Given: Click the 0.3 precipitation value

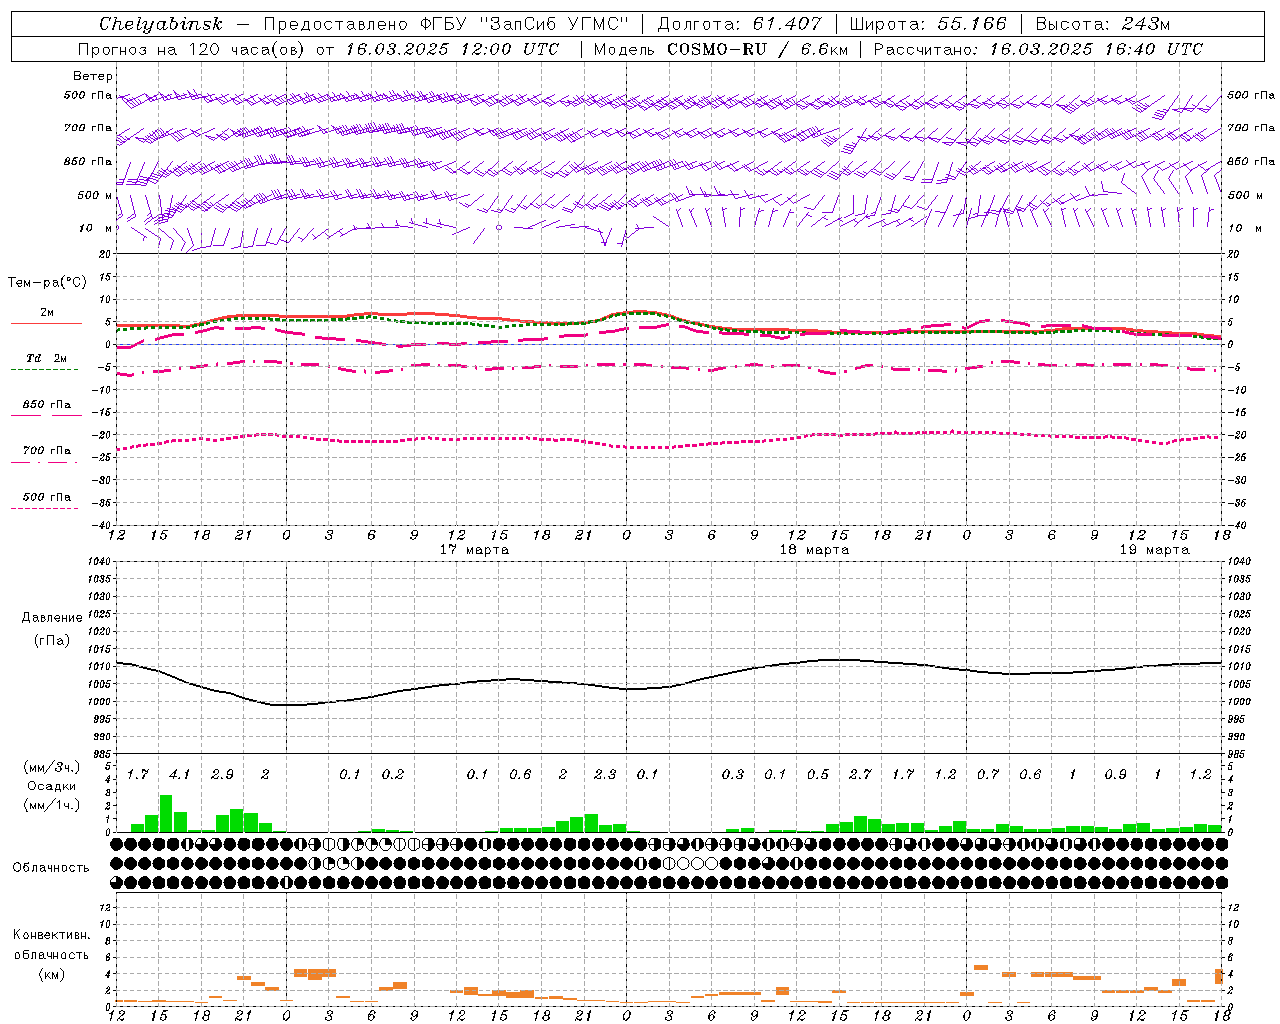Looking at the screenshot, I should tap(733, 775).
